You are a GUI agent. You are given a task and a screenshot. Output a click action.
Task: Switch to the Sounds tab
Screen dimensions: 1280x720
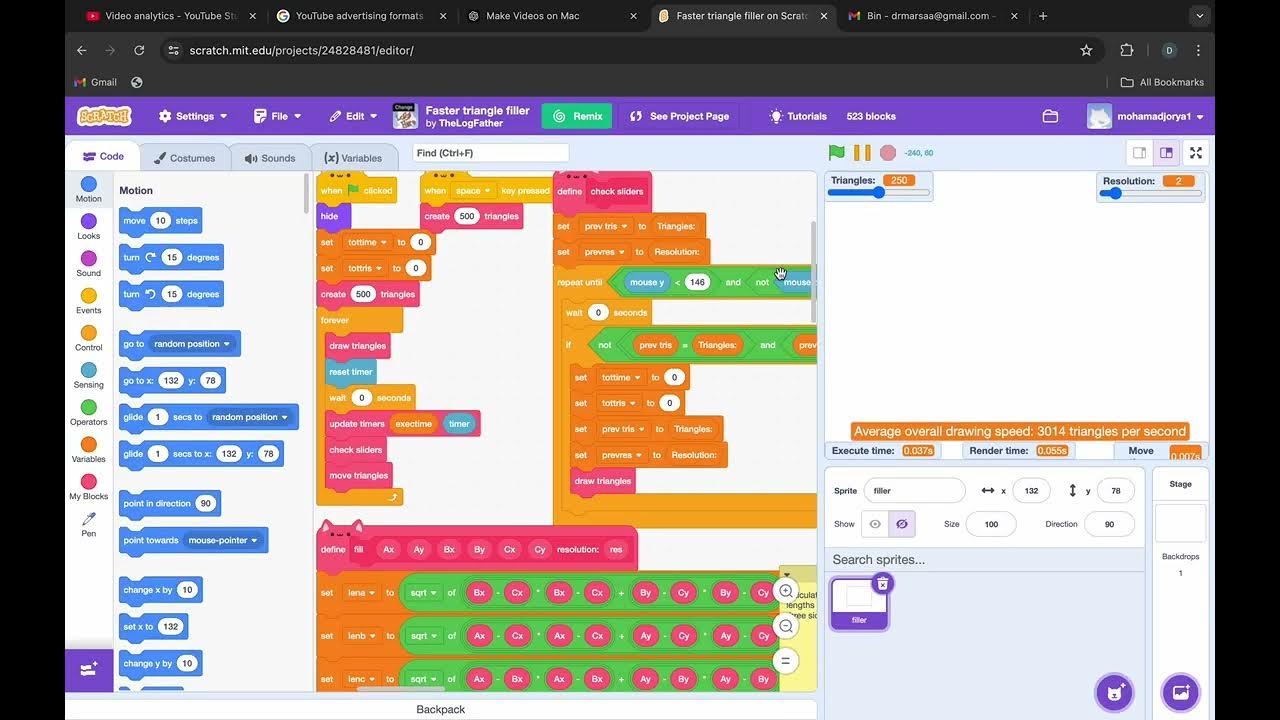[x=269, y=157]
